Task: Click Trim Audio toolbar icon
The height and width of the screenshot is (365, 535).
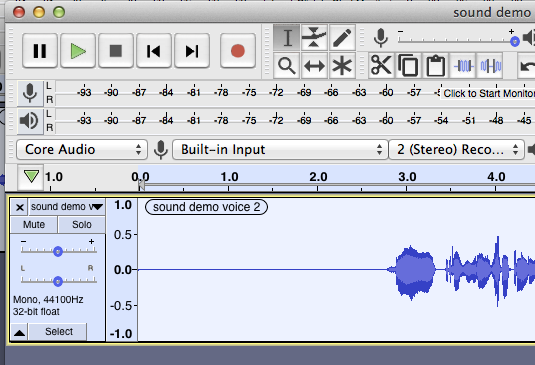Action: [463, 65]
